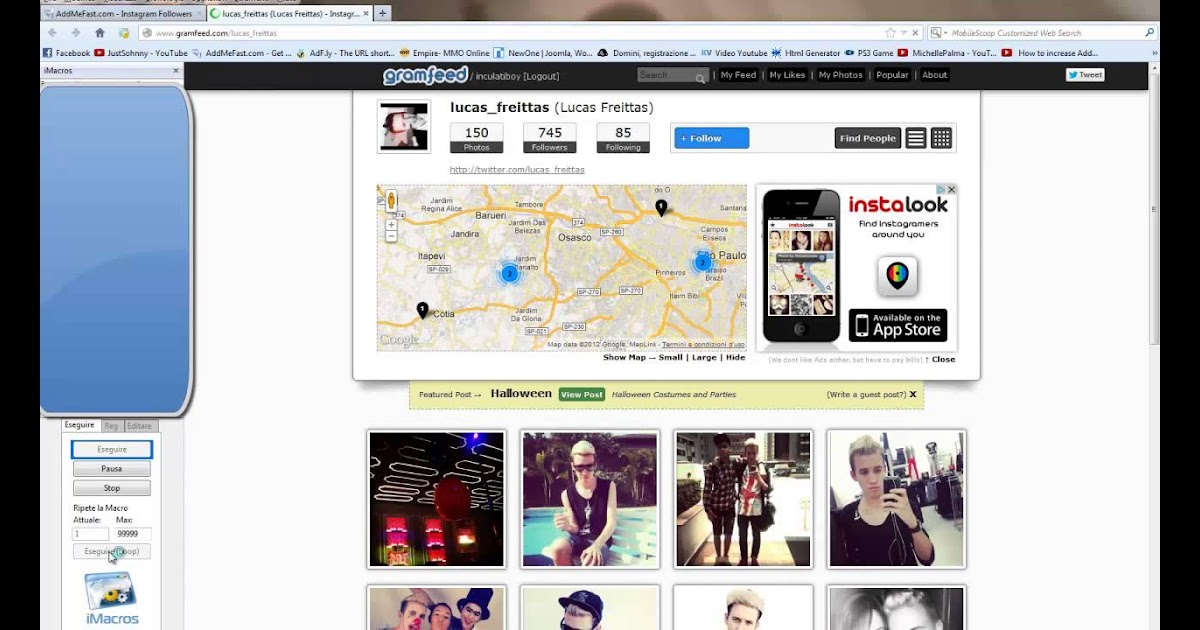Set map size to Large

click(704, 358)
